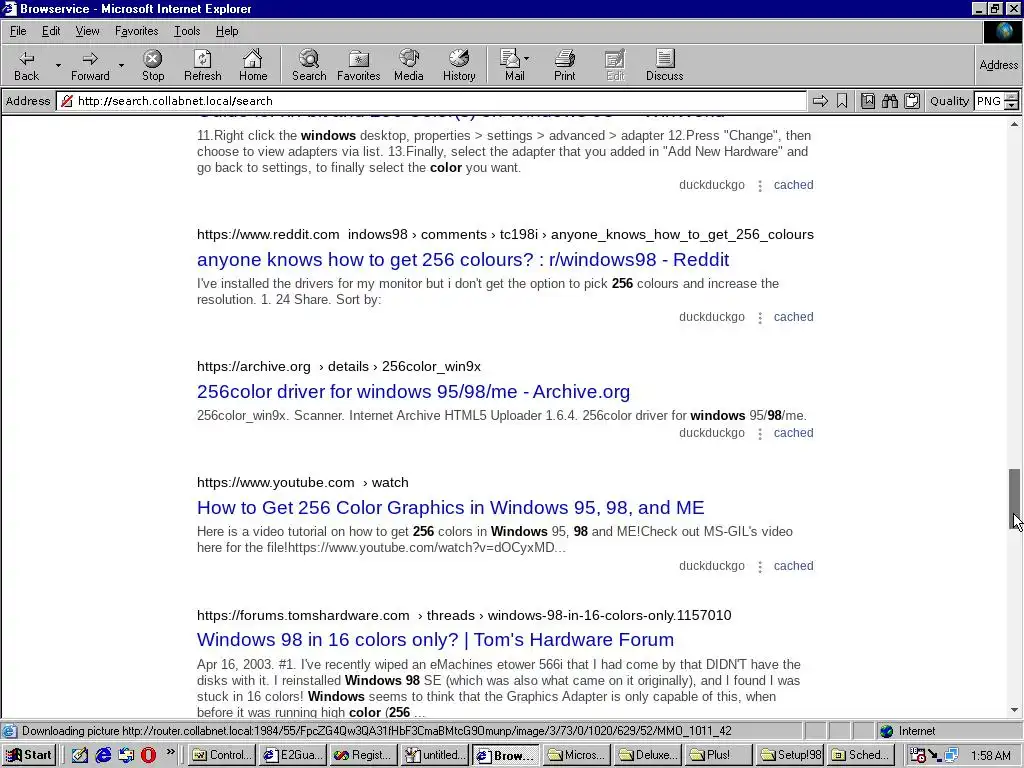
Task: Click the bookmark ribbon icon
Action: click(842, 101)
